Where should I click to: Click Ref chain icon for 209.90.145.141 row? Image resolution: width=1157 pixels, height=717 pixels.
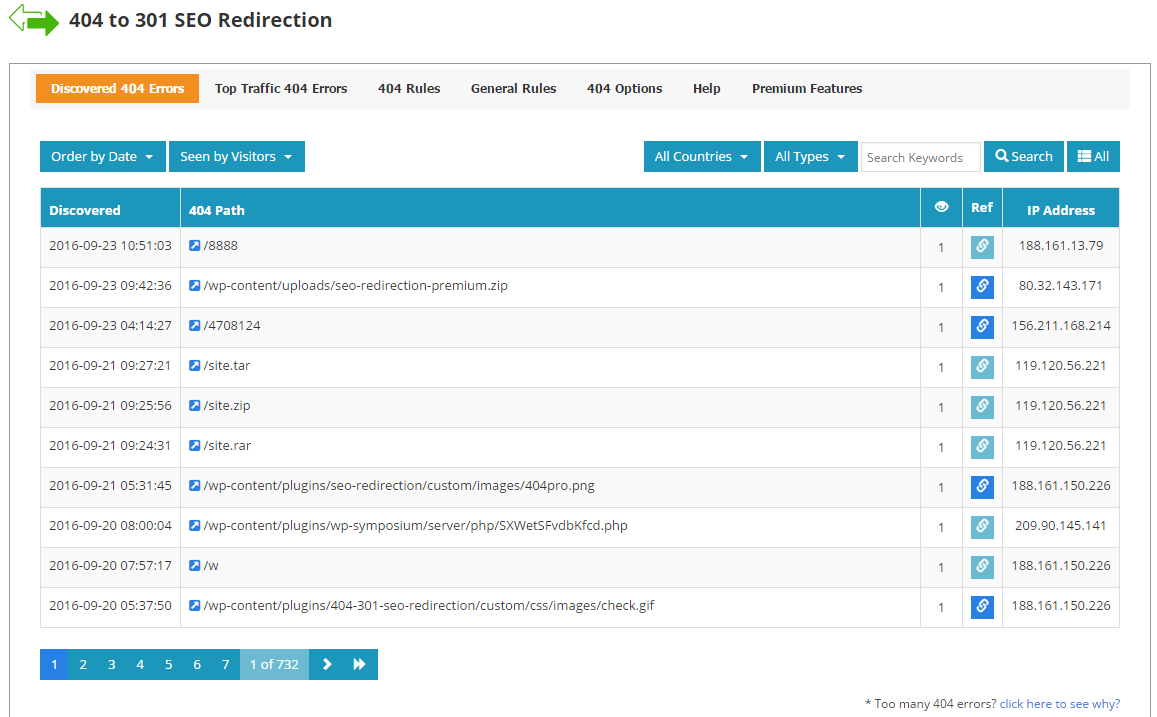click(982, 527)
